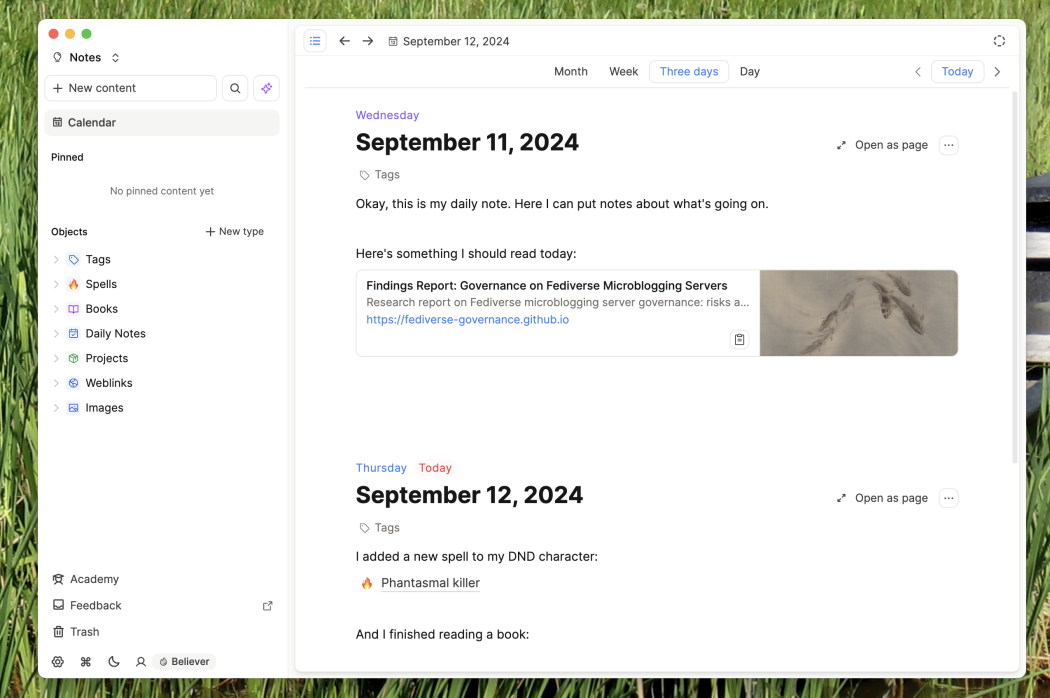Open the AI assistant sparkle icon
The height and width of the screenshot is (698, 1050).
pyautogui.click(x=266, y=88)
